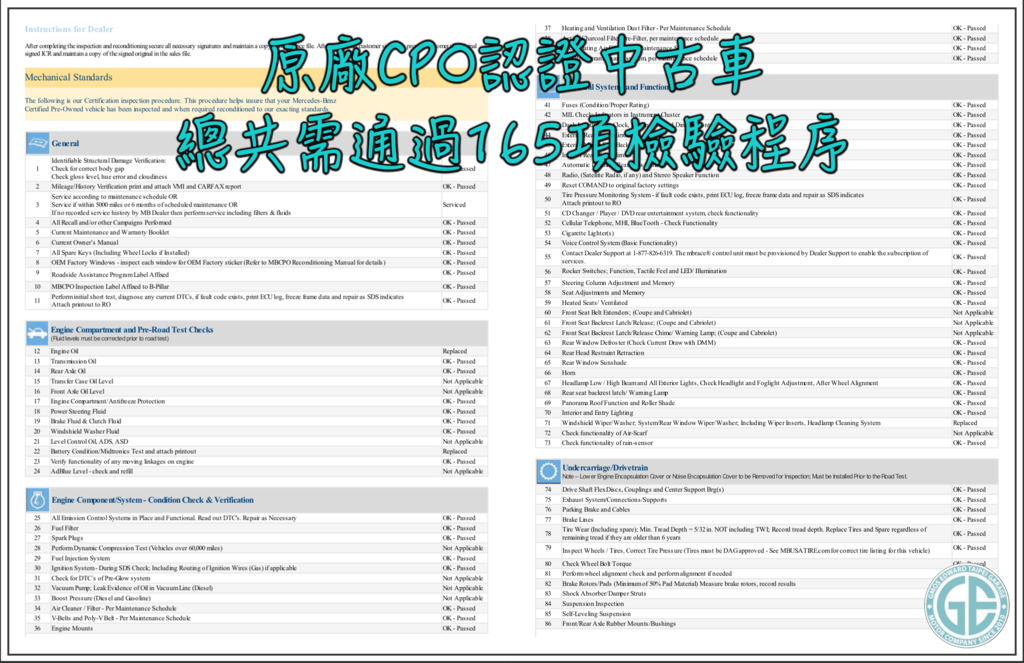
Task: Click the 'Windshield Washer Fluid' item
Action: point(85,432)
